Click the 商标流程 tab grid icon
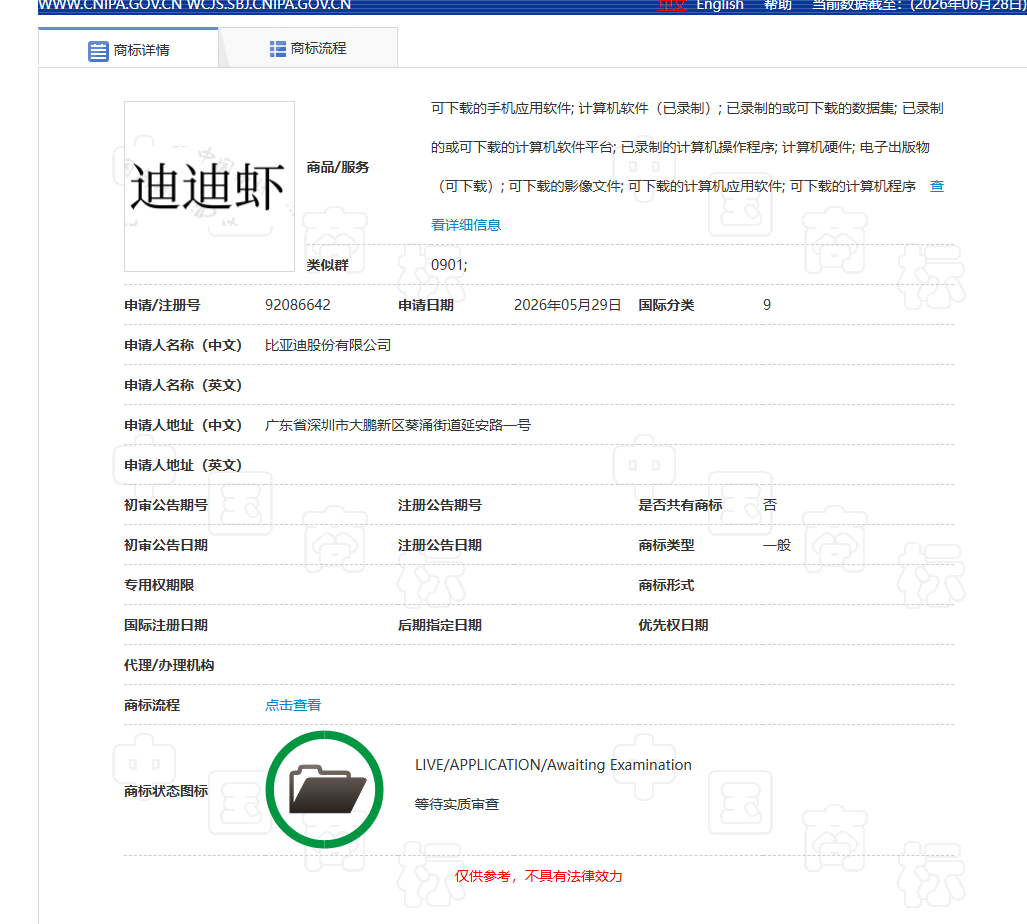Screen dimensions: 1027x924 point(278,49)
